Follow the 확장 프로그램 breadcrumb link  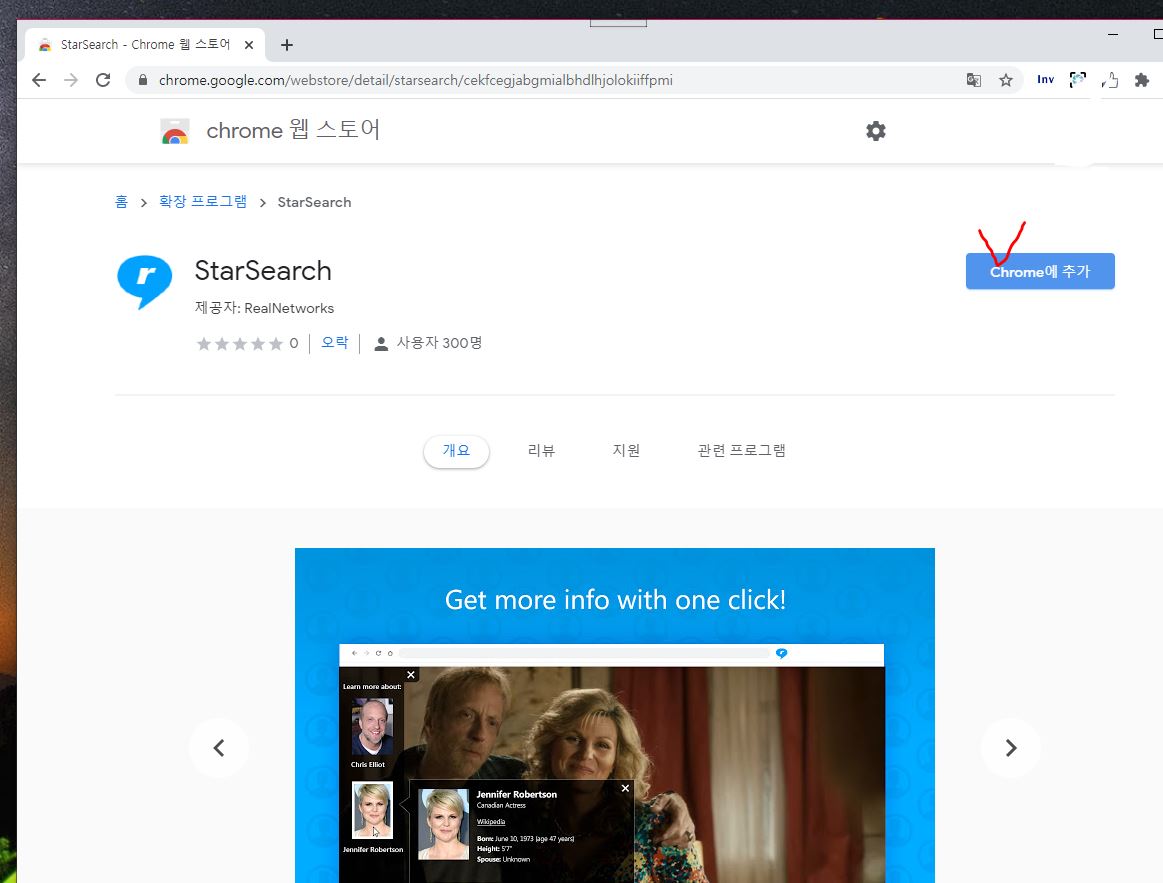[203, 202]
